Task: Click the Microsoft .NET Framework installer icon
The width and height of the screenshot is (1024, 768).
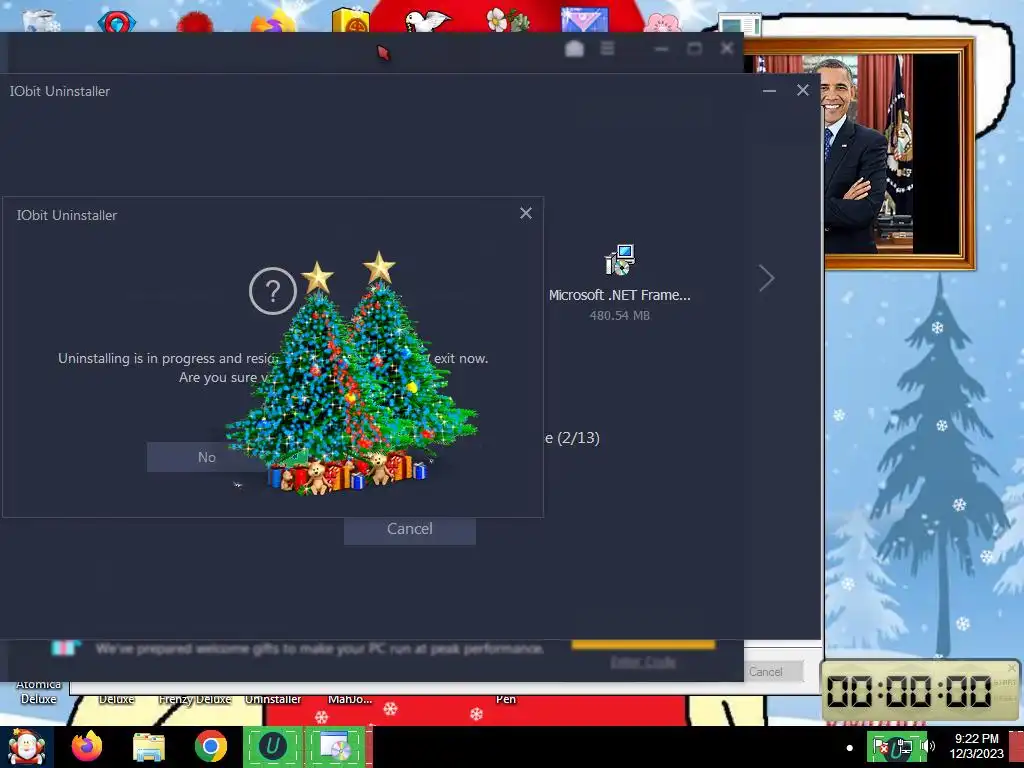Action: pyautogui.click(x=619, y=260)
